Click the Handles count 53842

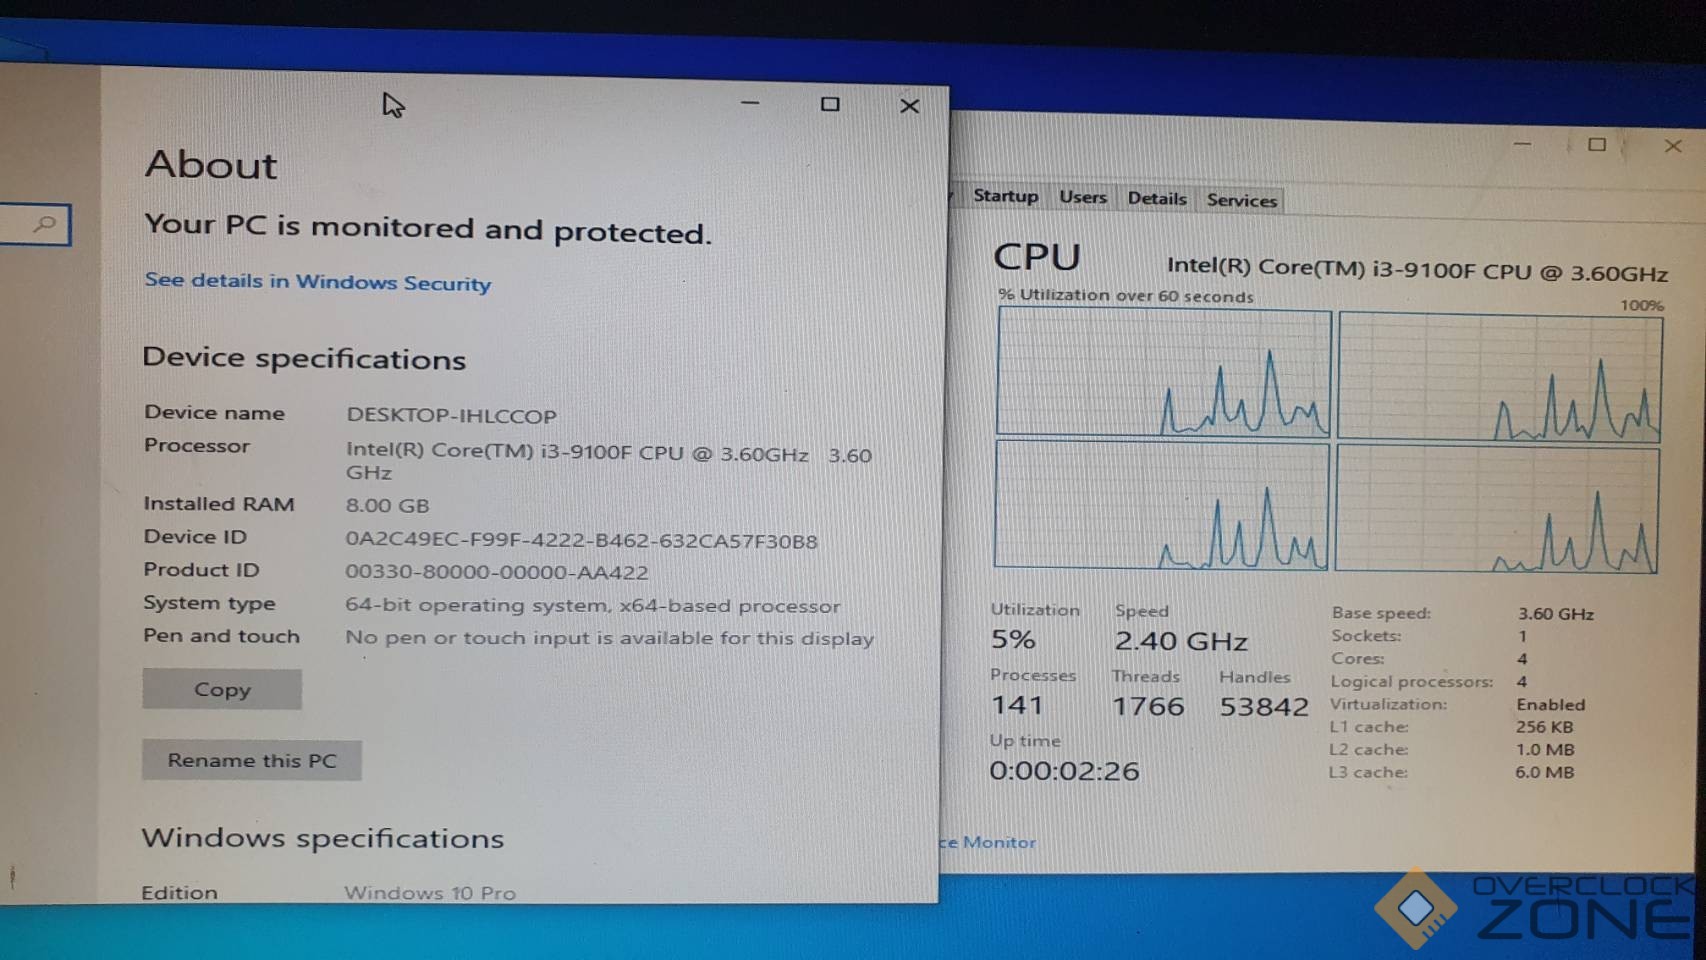click(x=1264, y=707)
